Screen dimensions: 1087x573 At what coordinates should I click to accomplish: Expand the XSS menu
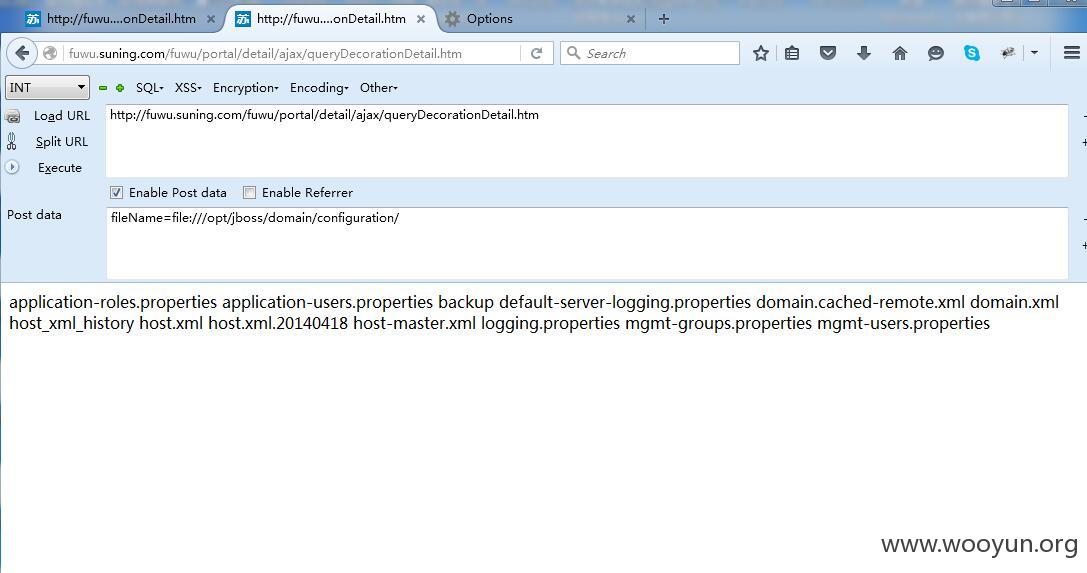coord(188,88)
